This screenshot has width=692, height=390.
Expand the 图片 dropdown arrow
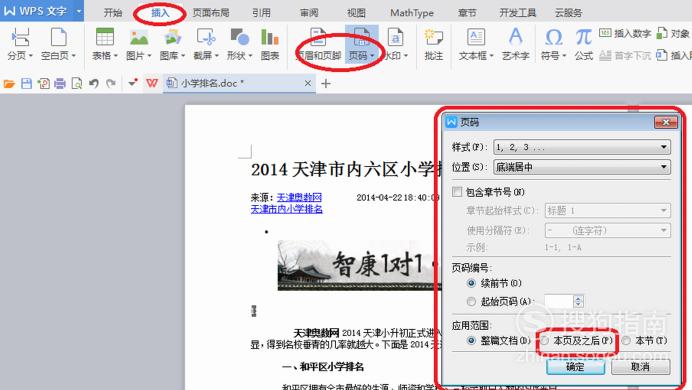point(149,56)
